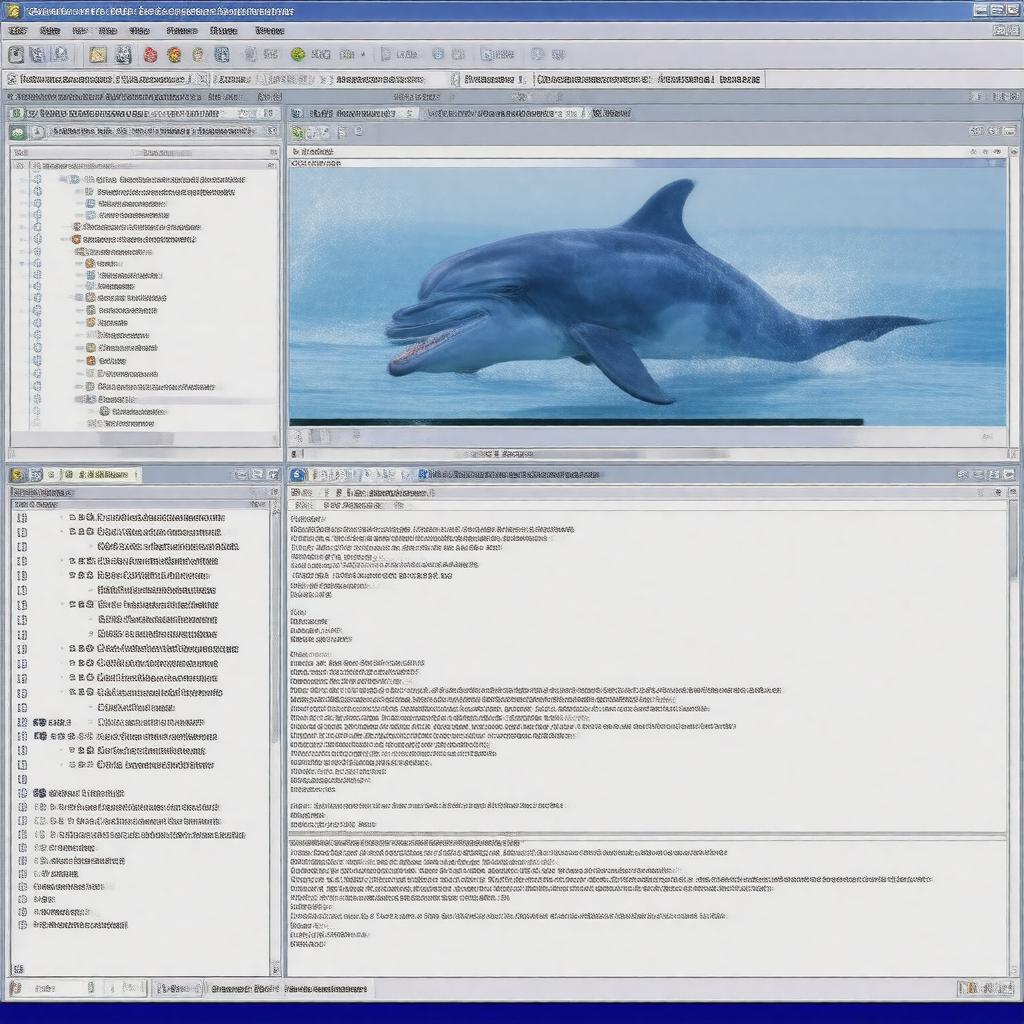Click the yellow icon on the lower-left panel header

tap(18, 475)
